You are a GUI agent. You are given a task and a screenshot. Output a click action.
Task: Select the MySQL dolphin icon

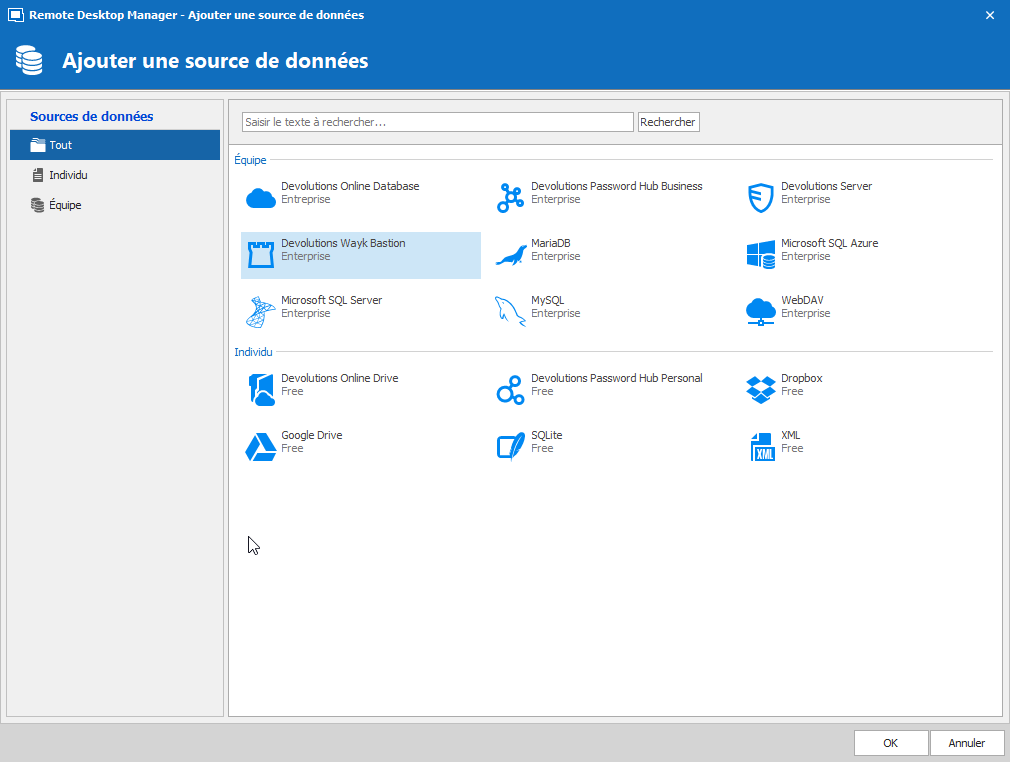click(x=510, y=312)
